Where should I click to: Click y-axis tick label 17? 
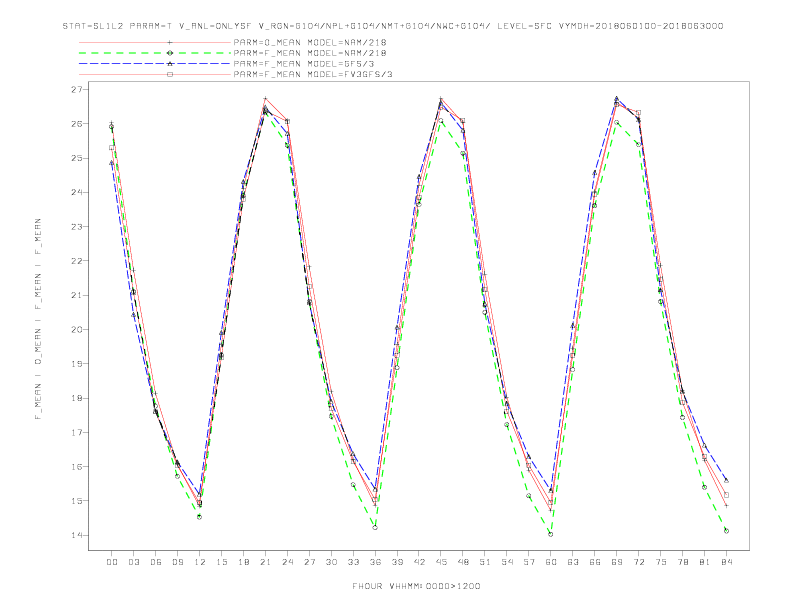tap(79, 432)
